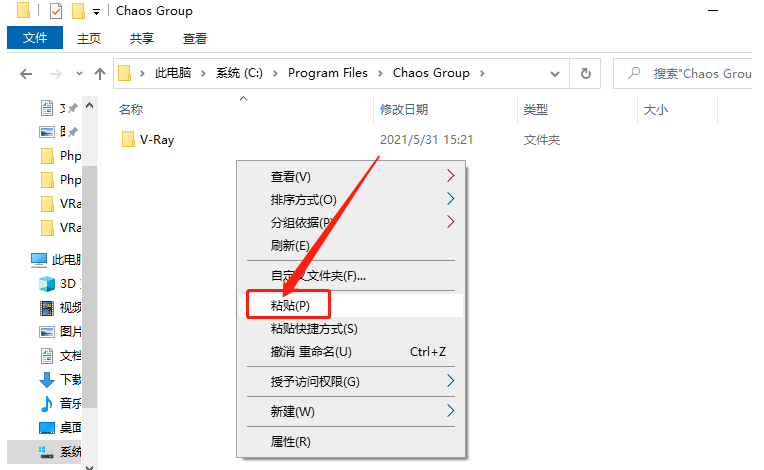Viewport: 764px width, 470px height.
Task: Select Customize this folder (自定义文件夹)
Action: [x=351, y=276]
